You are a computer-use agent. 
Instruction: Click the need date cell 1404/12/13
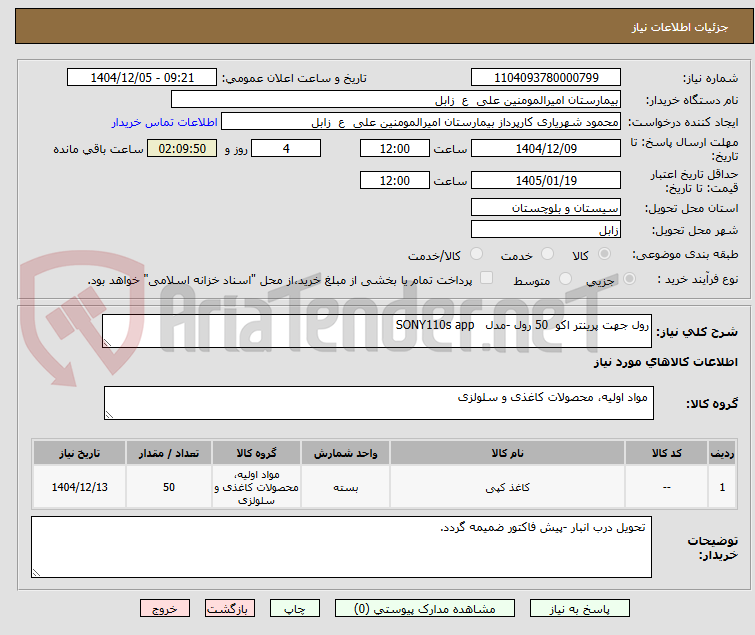click(x=79, y=487)
